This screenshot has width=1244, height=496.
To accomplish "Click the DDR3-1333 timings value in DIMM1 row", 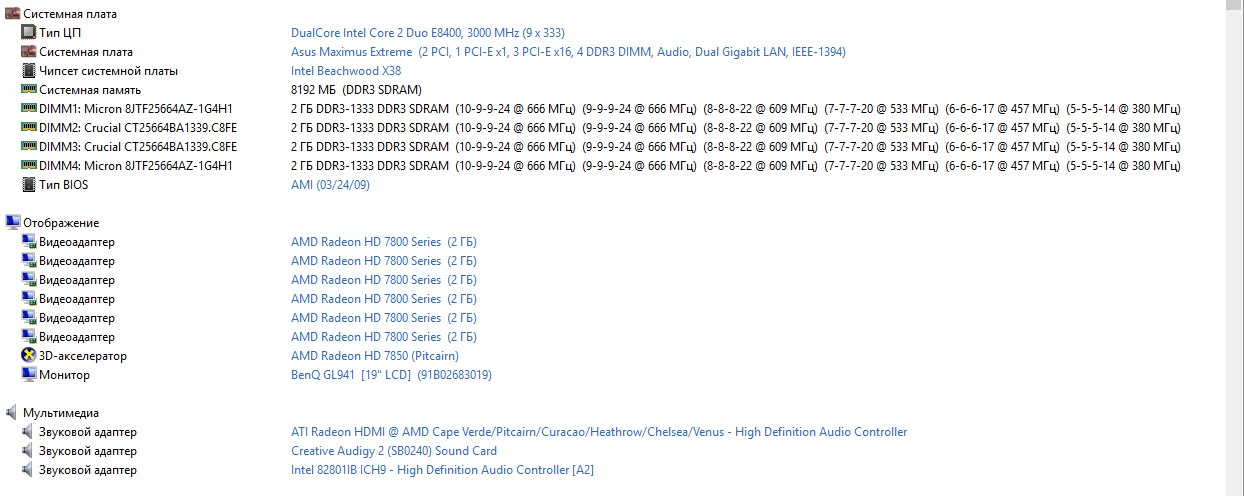I will [736, 109].
